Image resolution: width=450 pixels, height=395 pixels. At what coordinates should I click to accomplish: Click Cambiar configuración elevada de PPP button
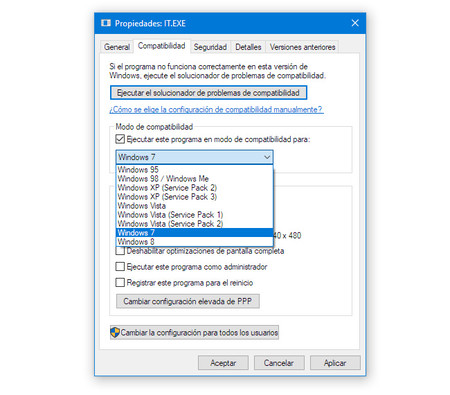188,301
